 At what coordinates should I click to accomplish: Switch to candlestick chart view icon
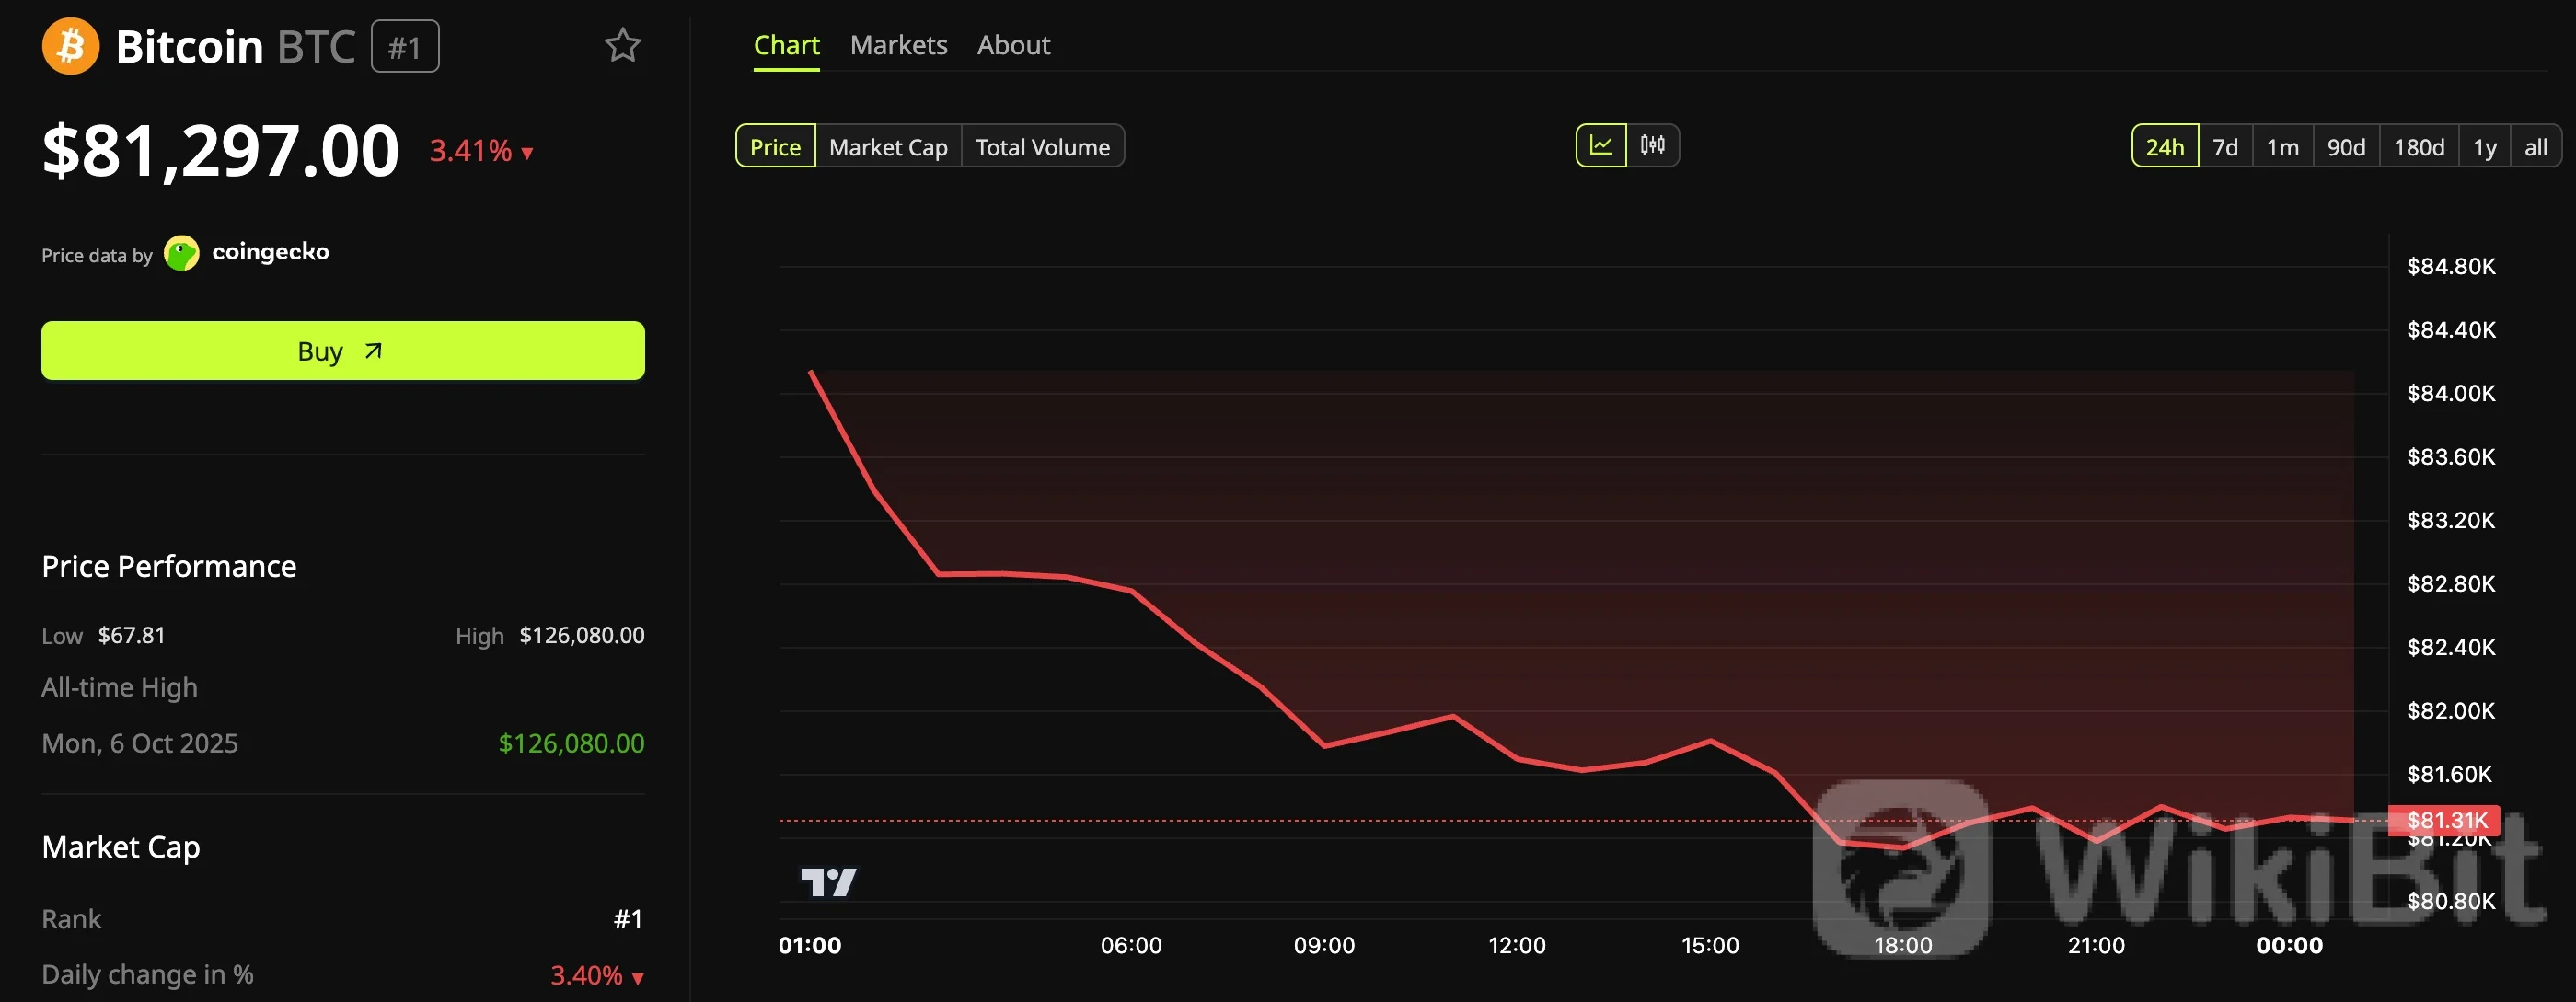pyautogui.click(x=1652, y=146)
